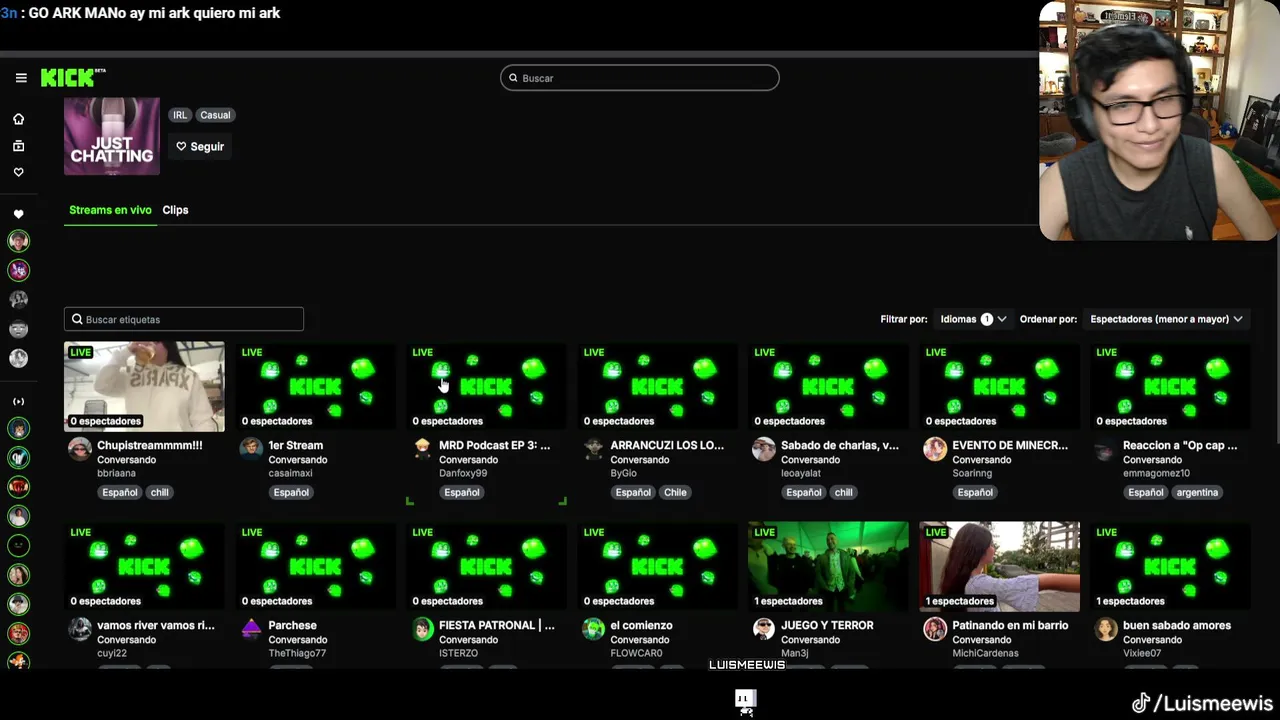
Task: Open JUEGO Y TERROR stream thumbnail
Action: click(828, 566)
